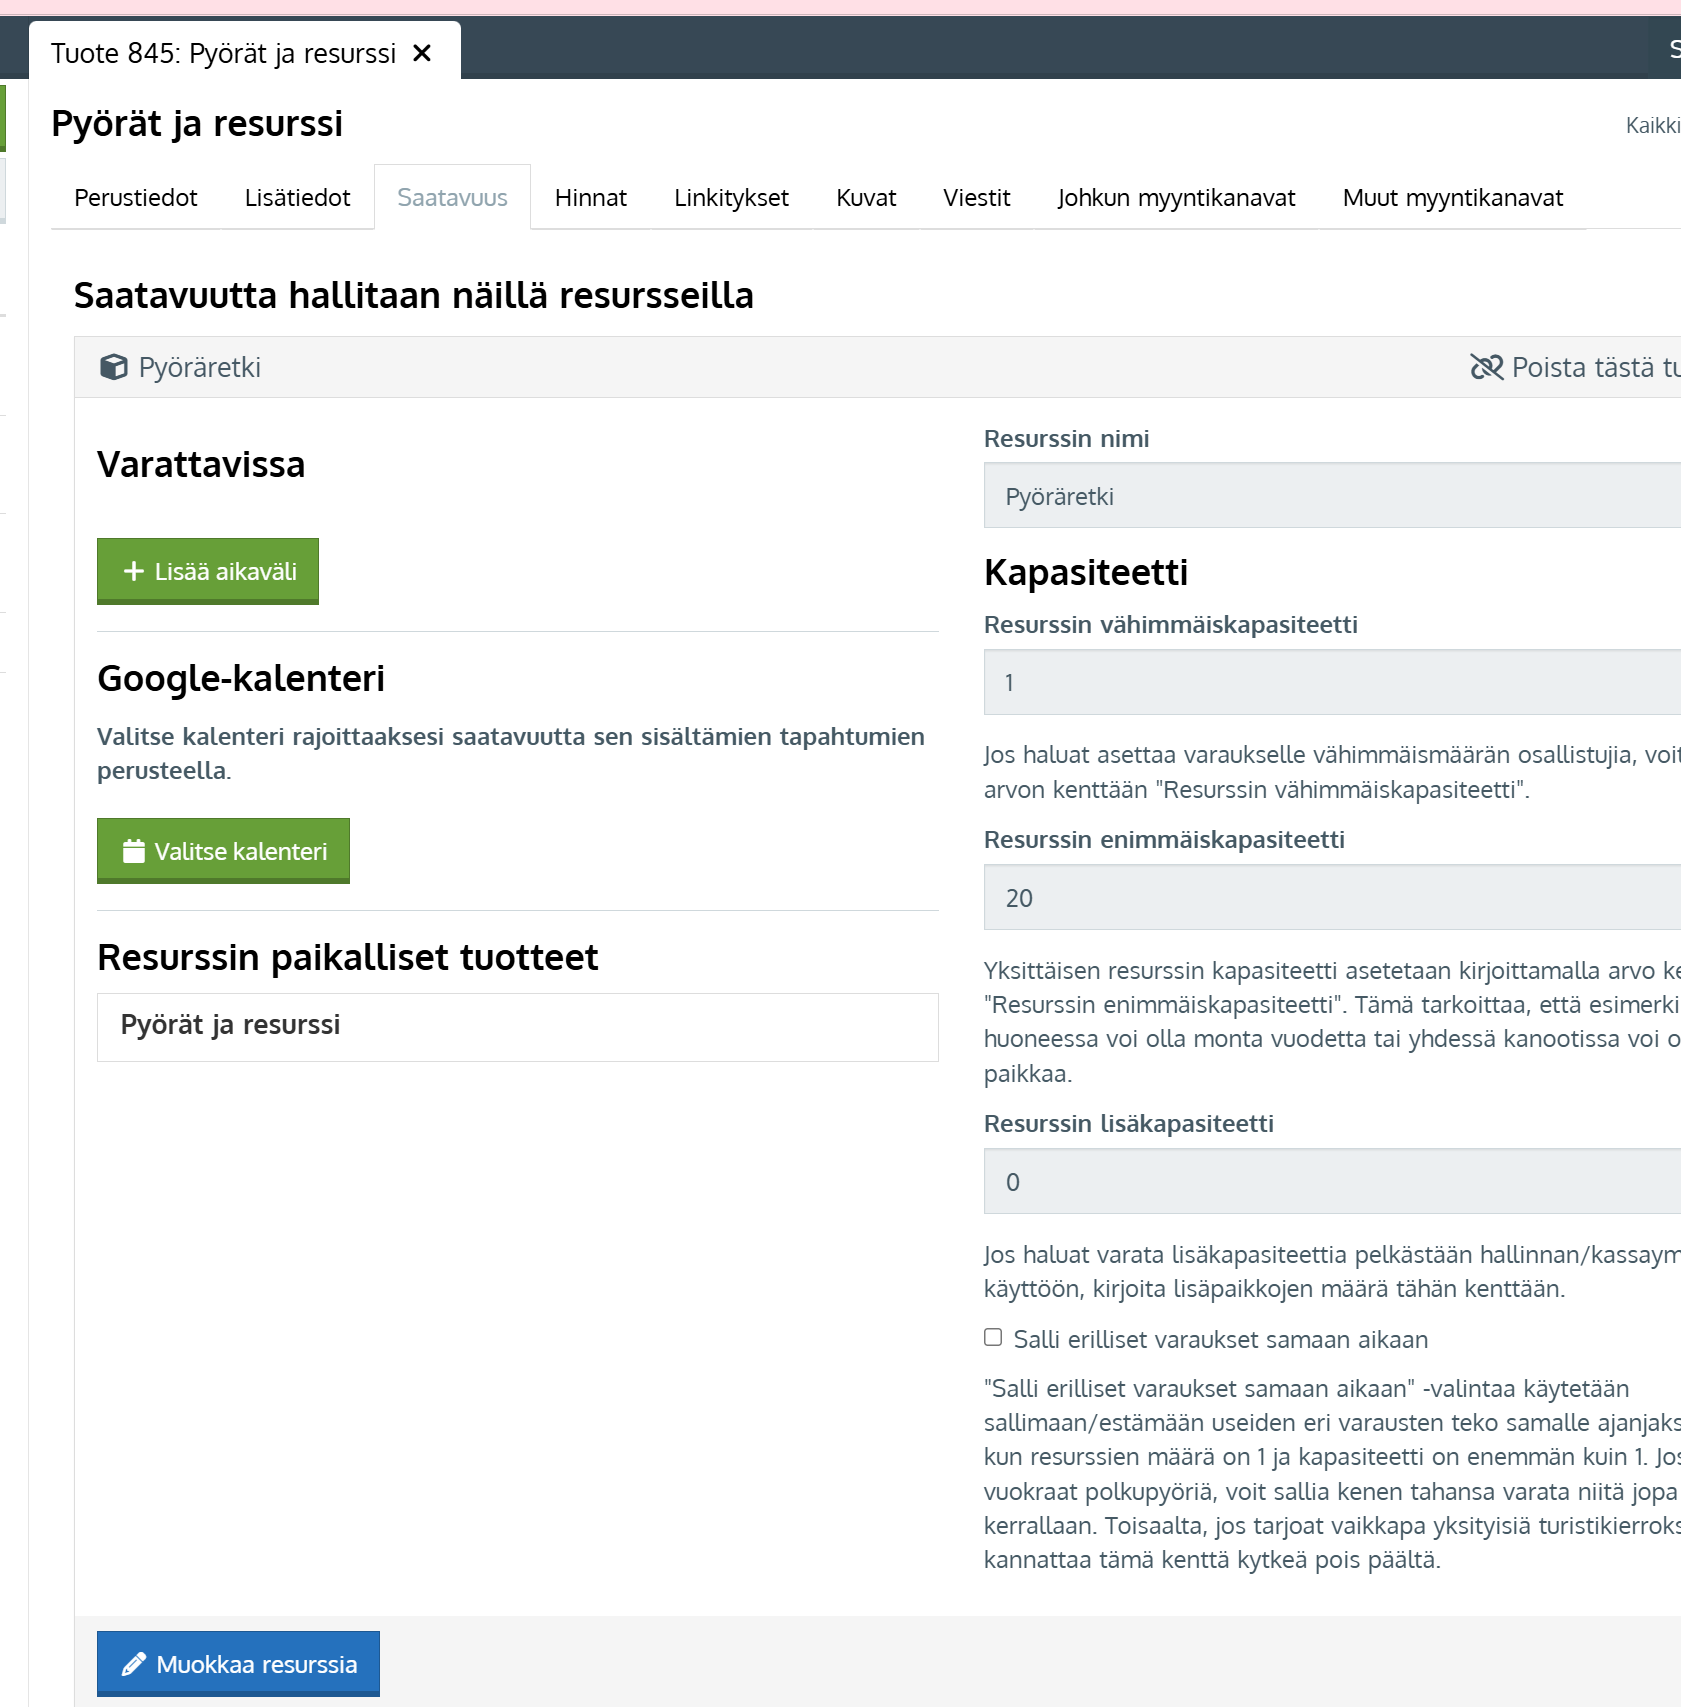The height and width of the screenshot is (1707, 1681).
Task: Toggle Salli erilliset varaukset samaan aikaan checkbox
Action: click(993, 1337)
